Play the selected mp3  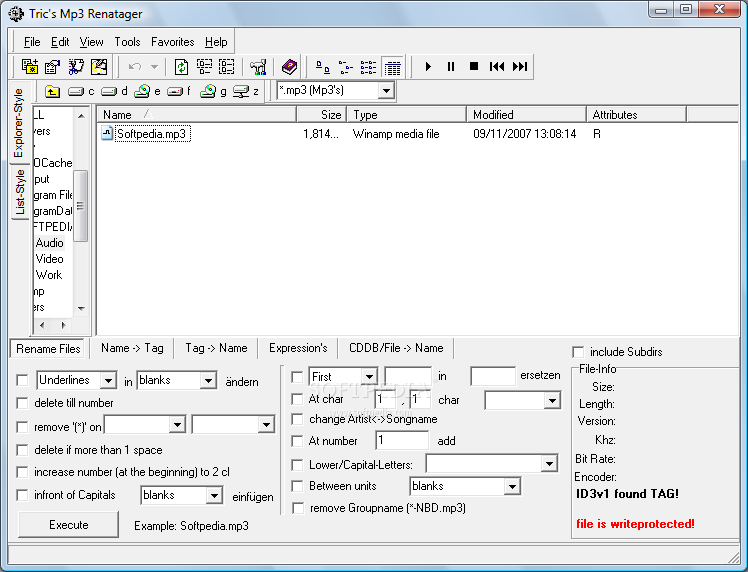[428, 67]
